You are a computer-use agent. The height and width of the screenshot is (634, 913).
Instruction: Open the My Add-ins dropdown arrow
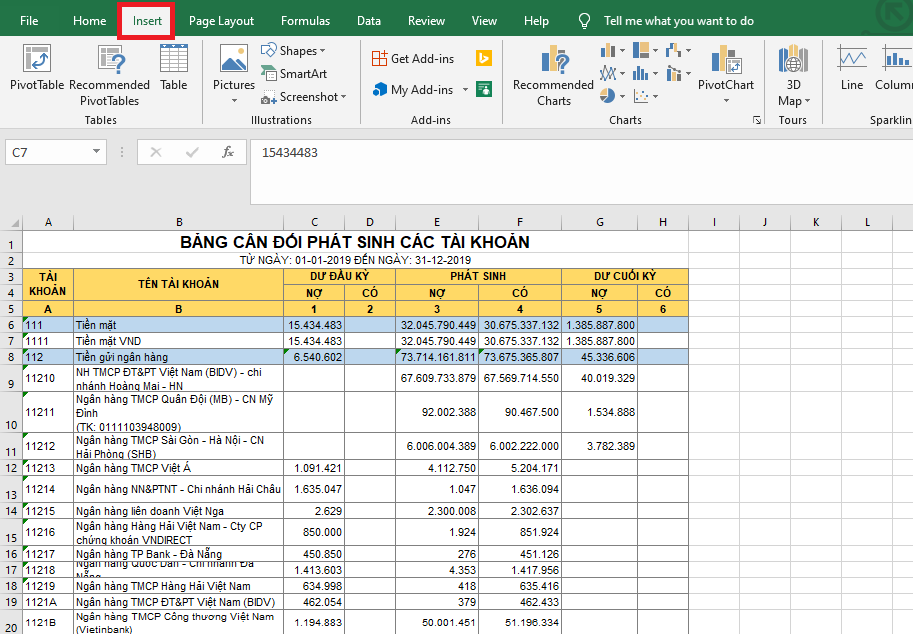coord(465,90)
